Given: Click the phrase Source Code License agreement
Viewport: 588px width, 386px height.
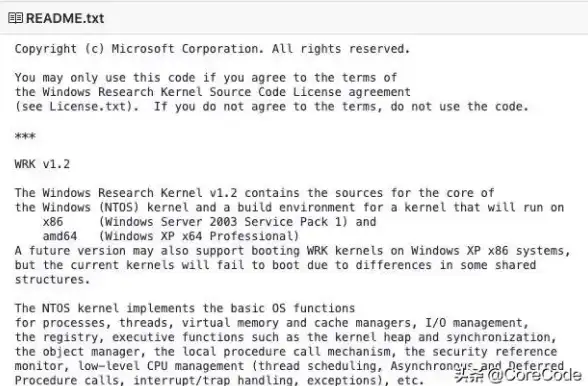Looking at the screenshot, I should coord(310,92).
